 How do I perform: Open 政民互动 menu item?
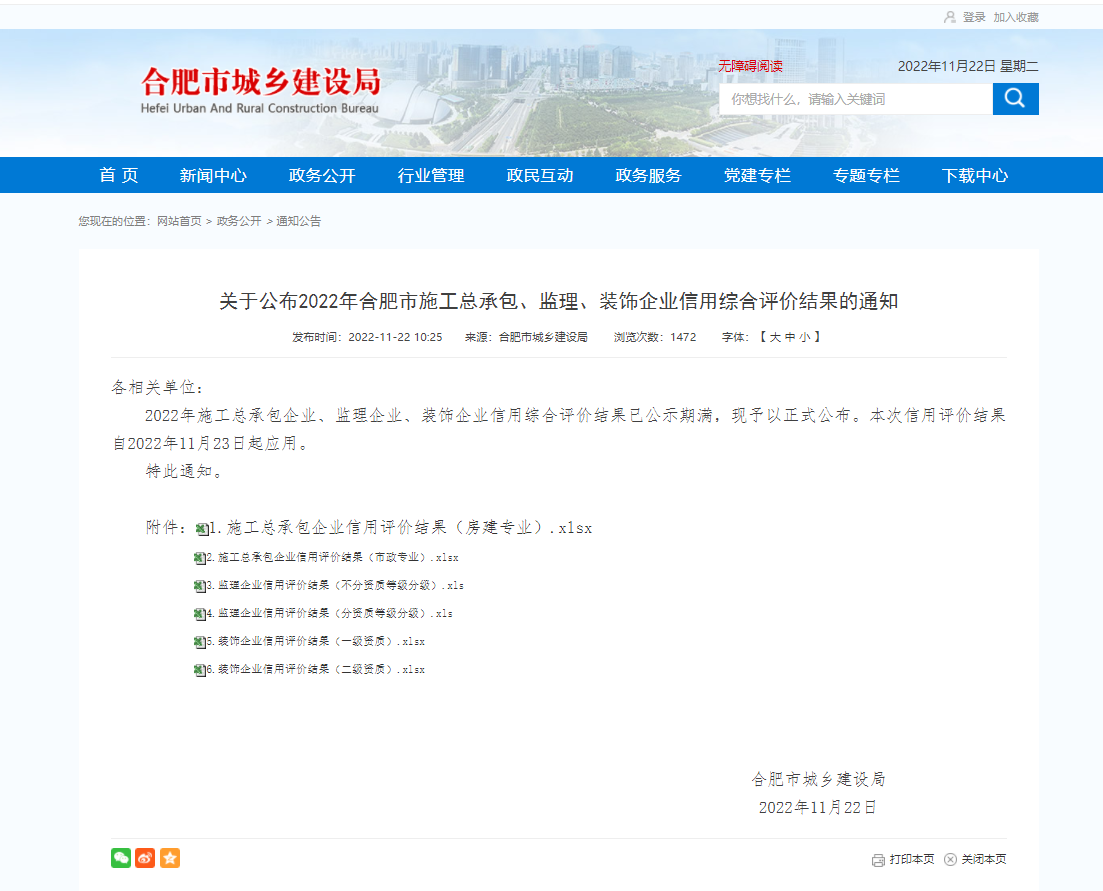540,175
